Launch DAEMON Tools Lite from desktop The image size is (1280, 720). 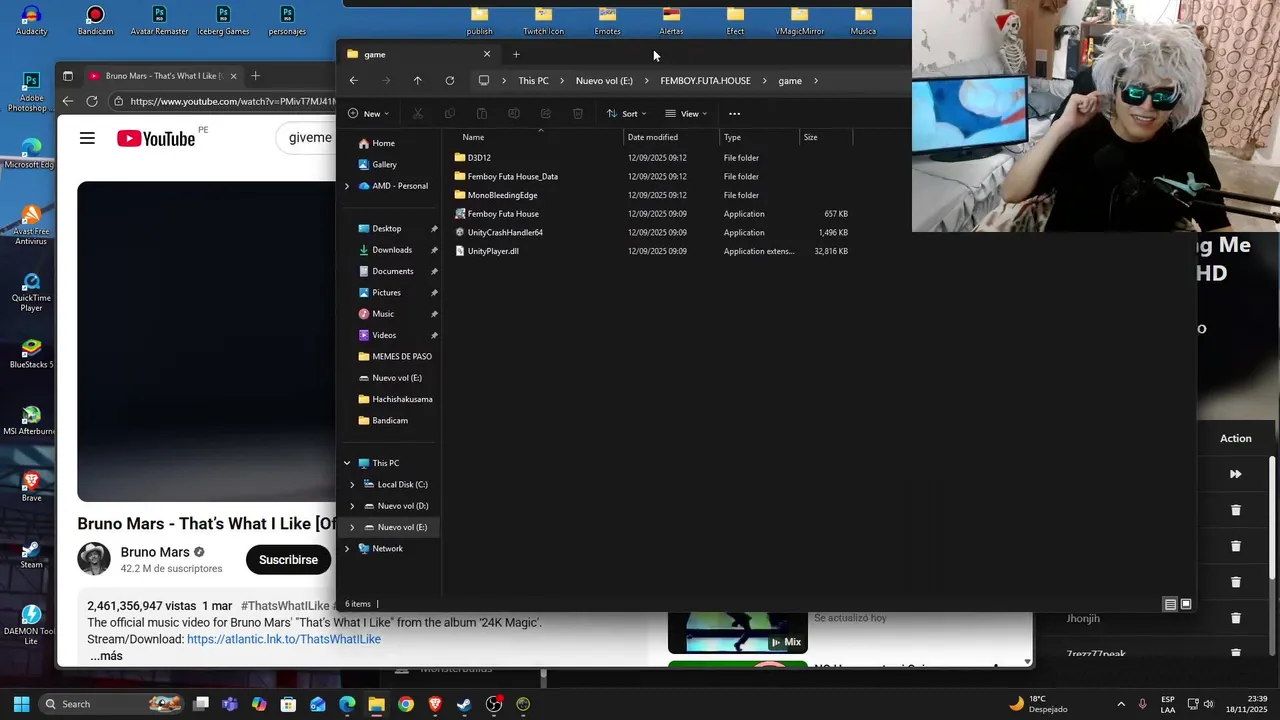[x=31, y=625]
